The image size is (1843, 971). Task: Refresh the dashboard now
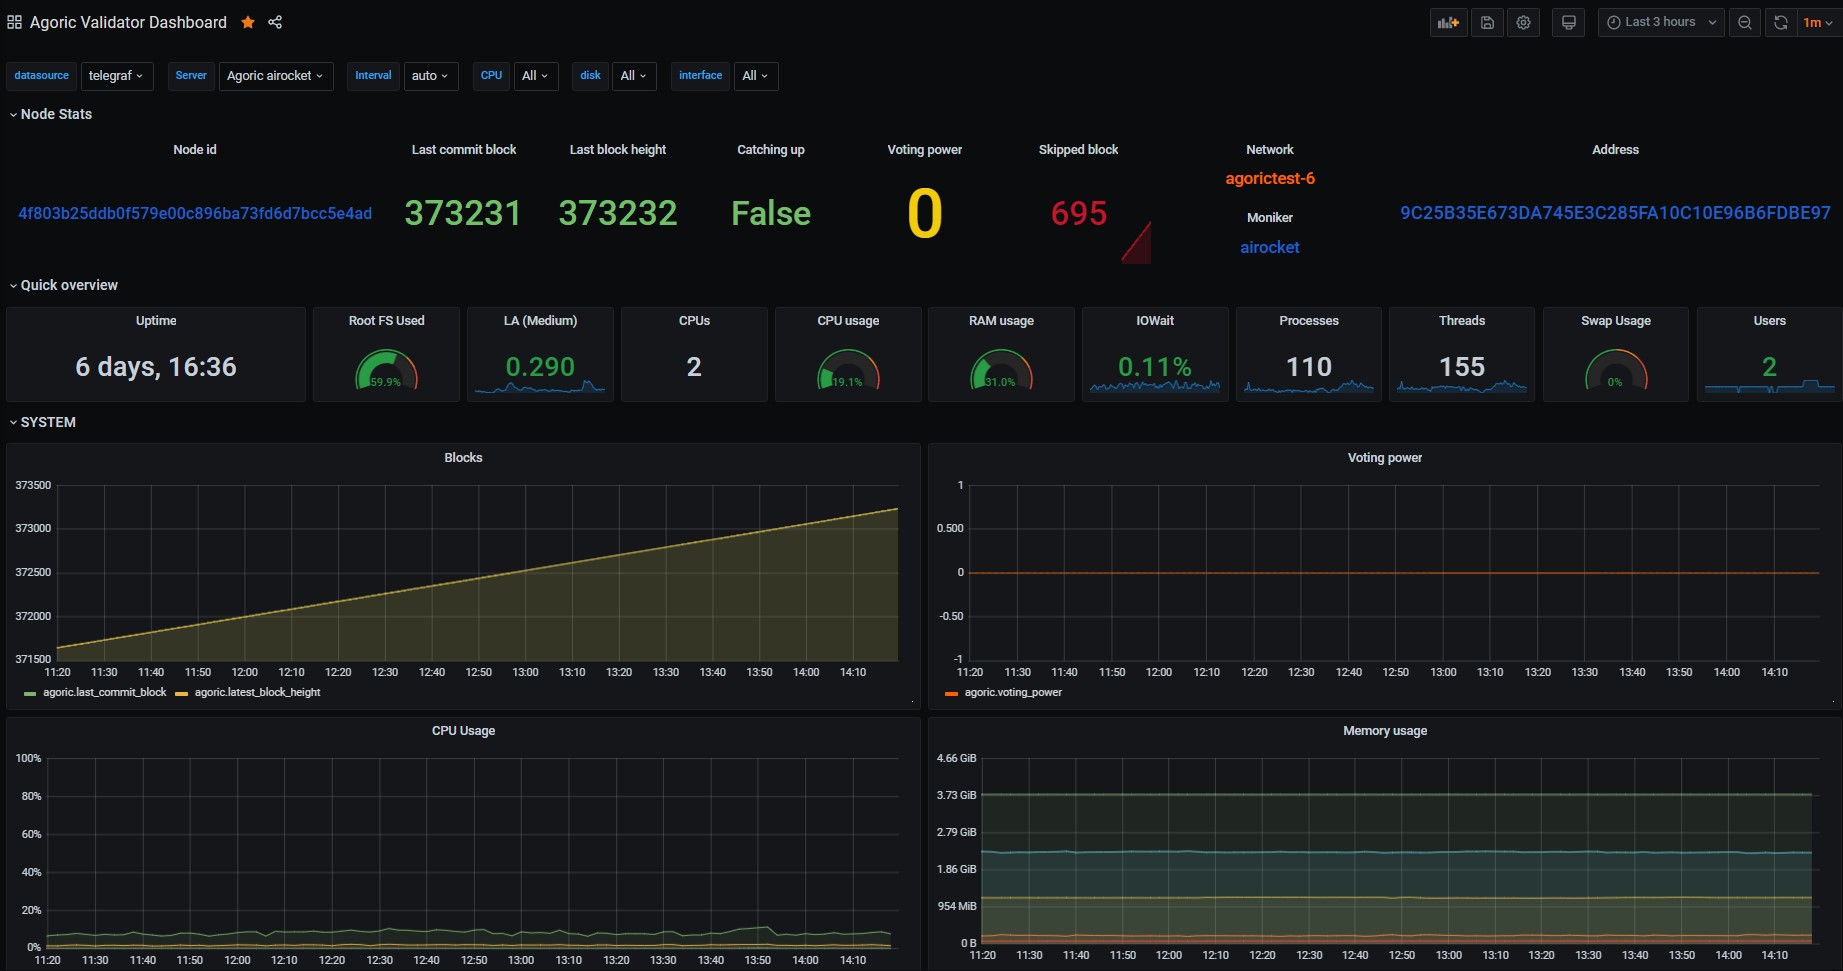coord(1780,22)
